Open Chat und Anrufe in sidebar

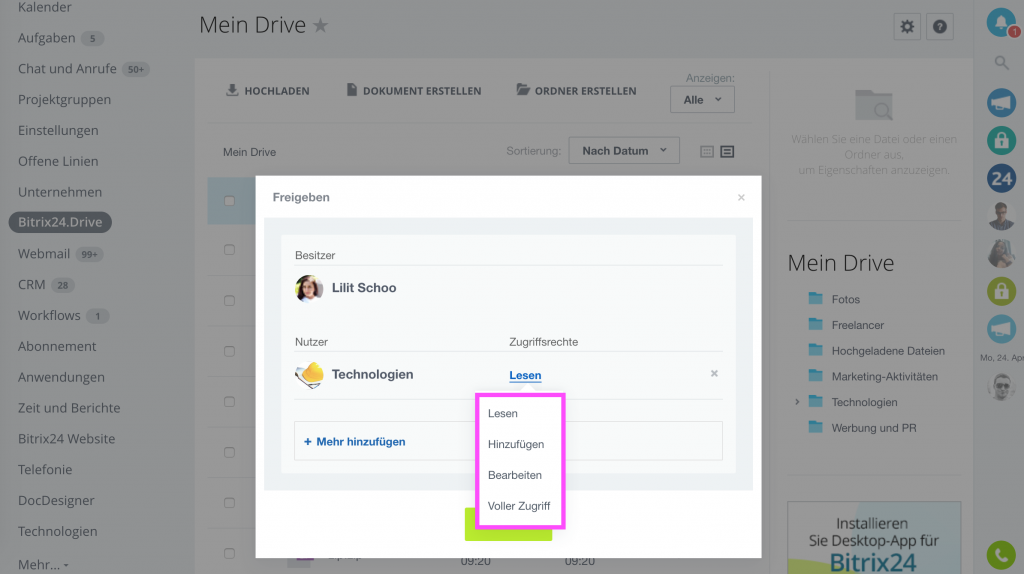[x=67, y=69]
